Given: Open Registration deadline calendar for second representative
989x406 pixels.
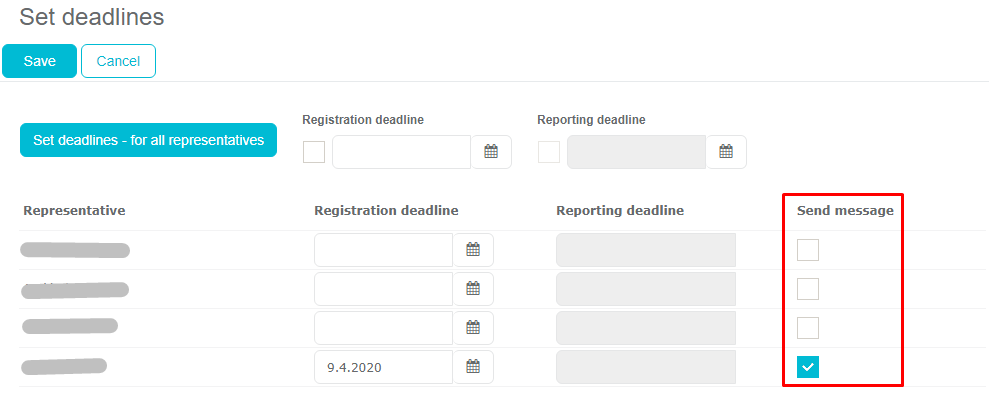Looking at the screenshot, I should pyautogui.click(x=473, y=289).
